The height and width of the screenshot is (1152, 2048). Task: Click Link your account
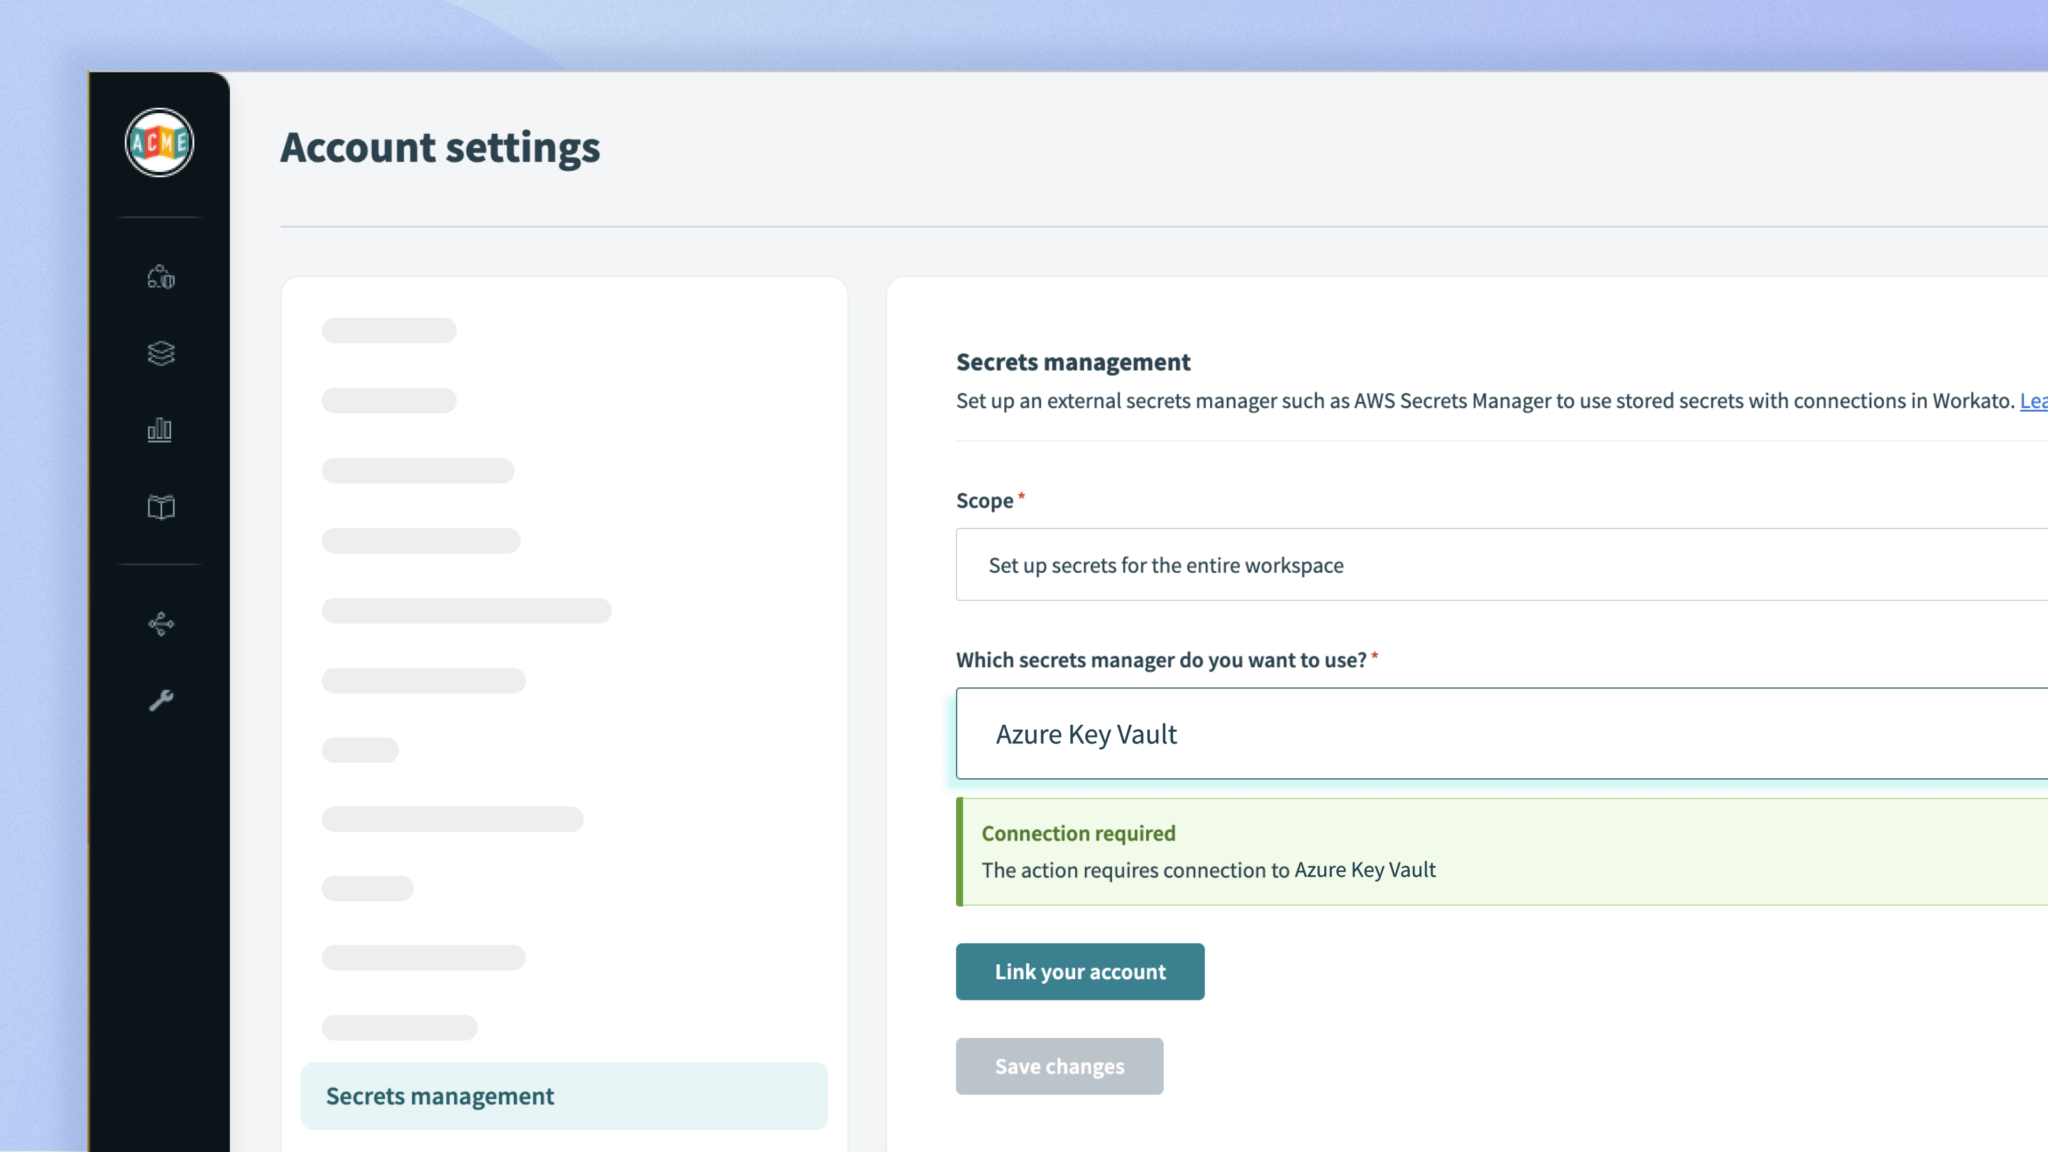[x=1080, y=971]
